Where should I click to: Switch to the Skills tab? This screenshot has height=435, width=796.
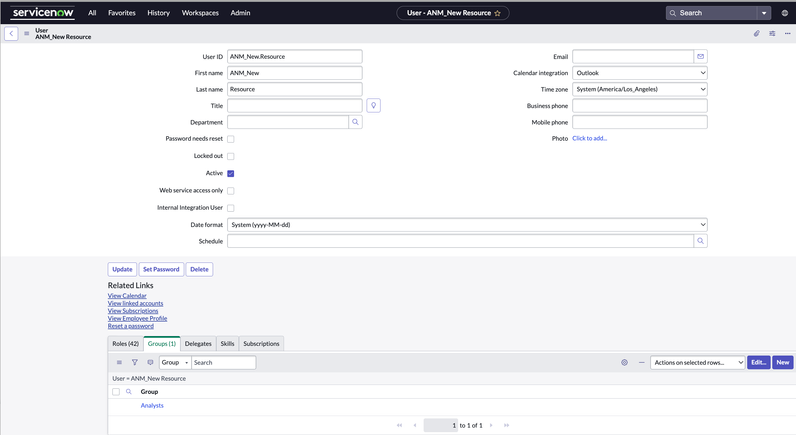click(x=227, y=344)
